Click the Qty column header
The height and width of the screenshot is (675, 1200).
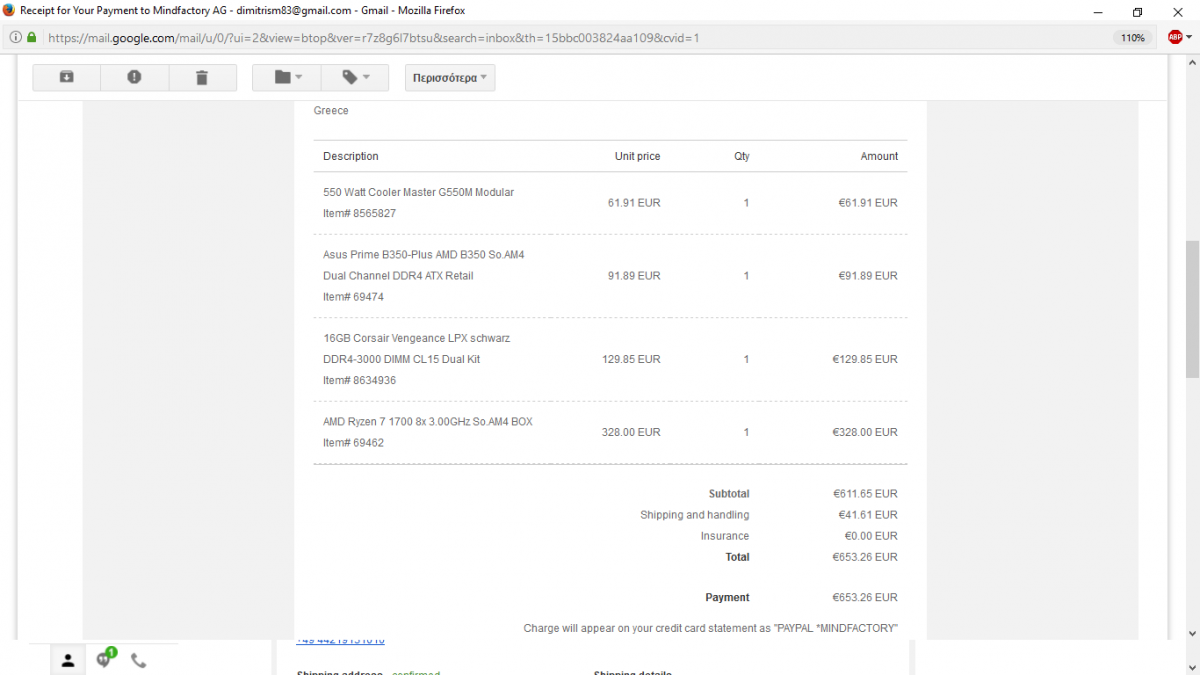point(741,156)
